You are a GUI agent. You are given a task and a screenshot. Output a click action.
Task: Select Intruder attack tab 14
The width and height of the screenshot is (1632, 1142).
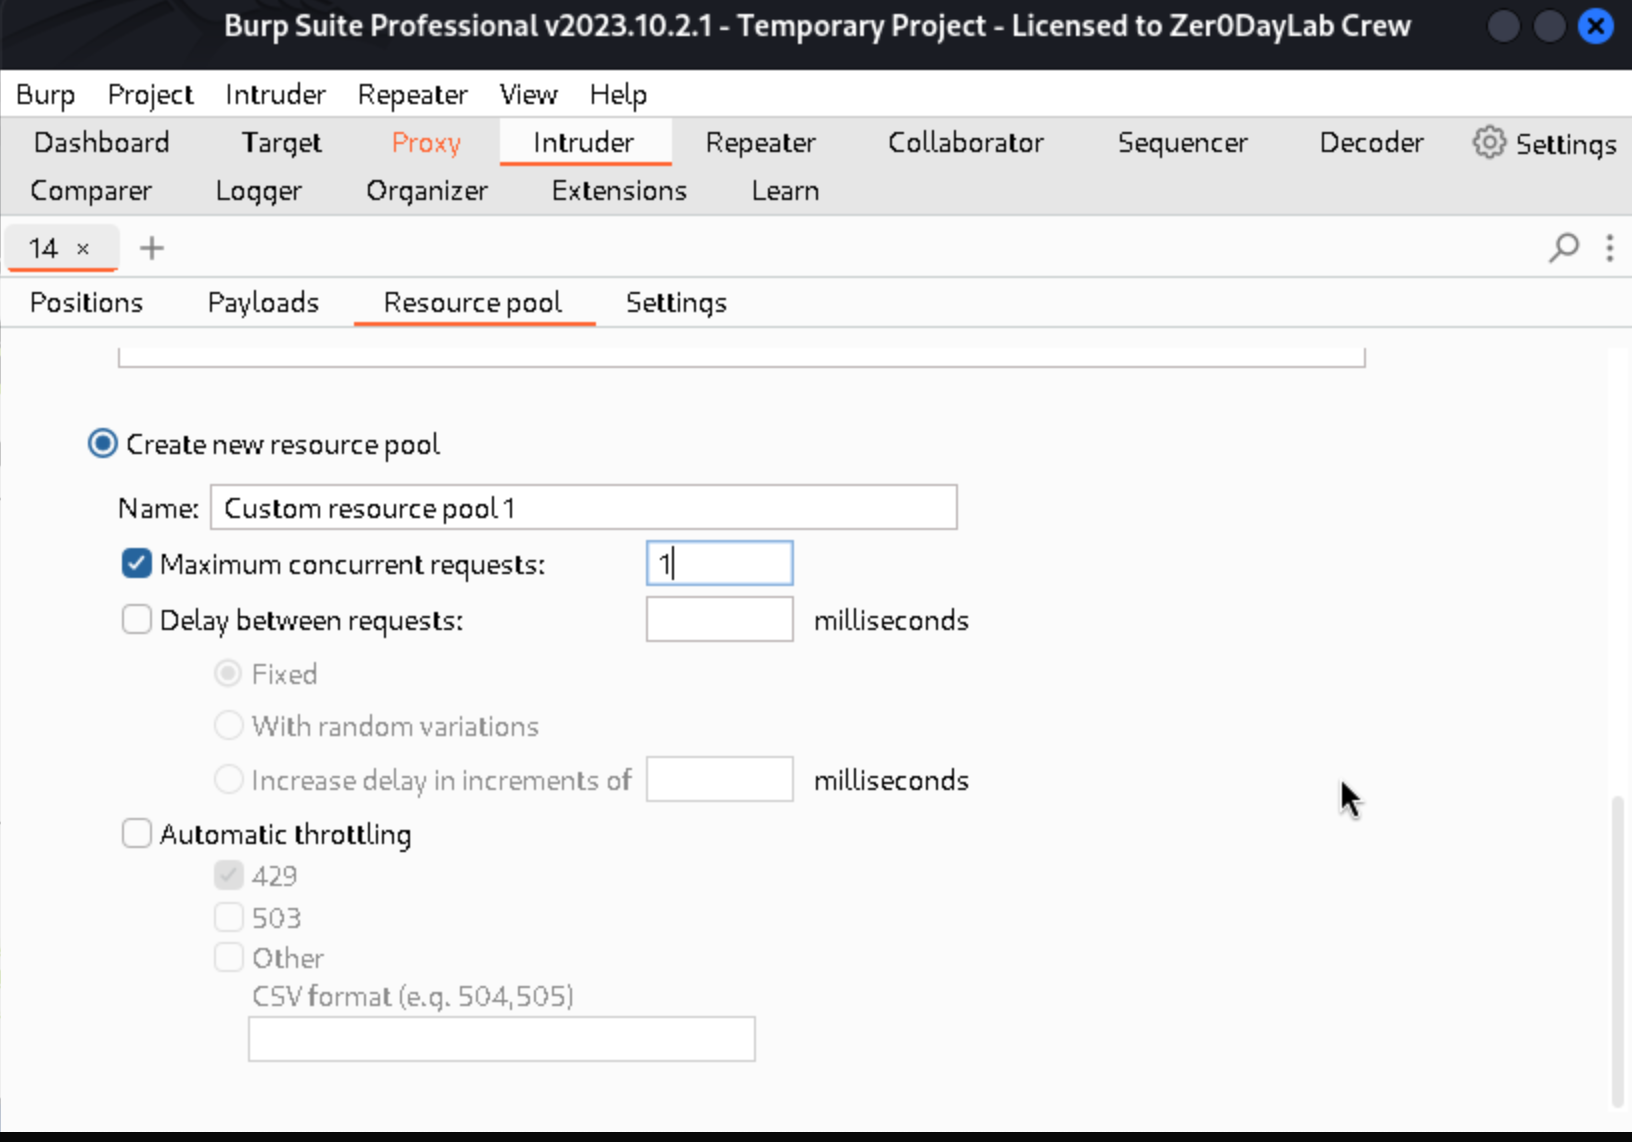(44, 248)
